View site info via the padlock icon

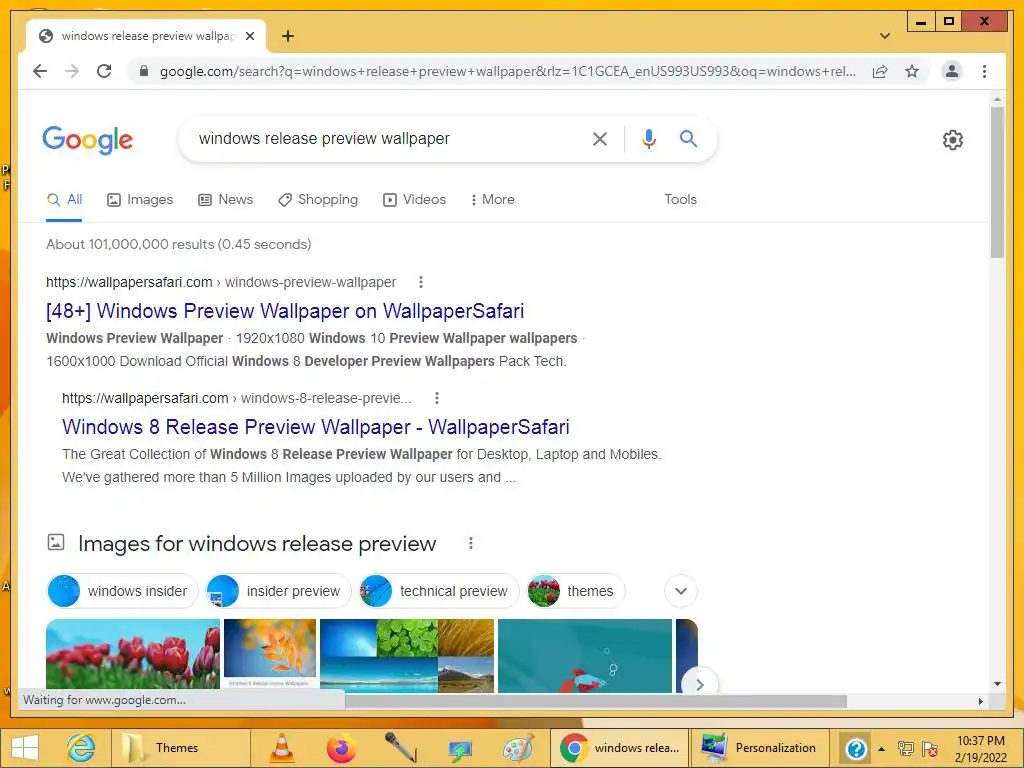pos(144,71)
